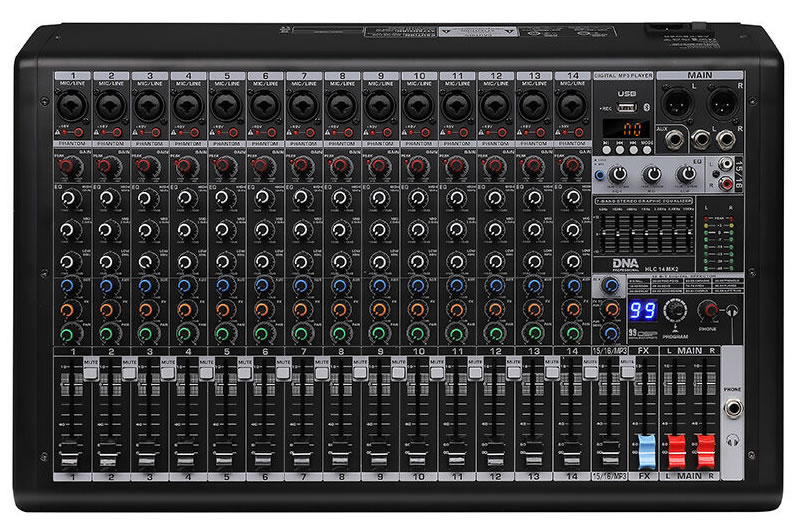Click the orange FX knob of the 15/16 channel
The height and width of the screenshot is (520, 796).
point(611,309)
